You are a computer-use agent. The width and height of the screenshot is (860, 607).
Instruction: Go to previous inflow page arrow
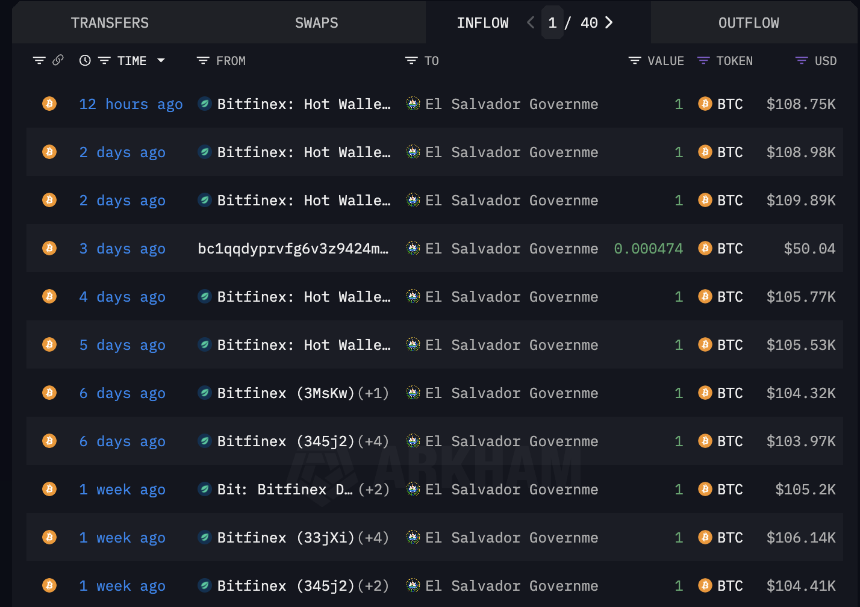tap(530, 22)
